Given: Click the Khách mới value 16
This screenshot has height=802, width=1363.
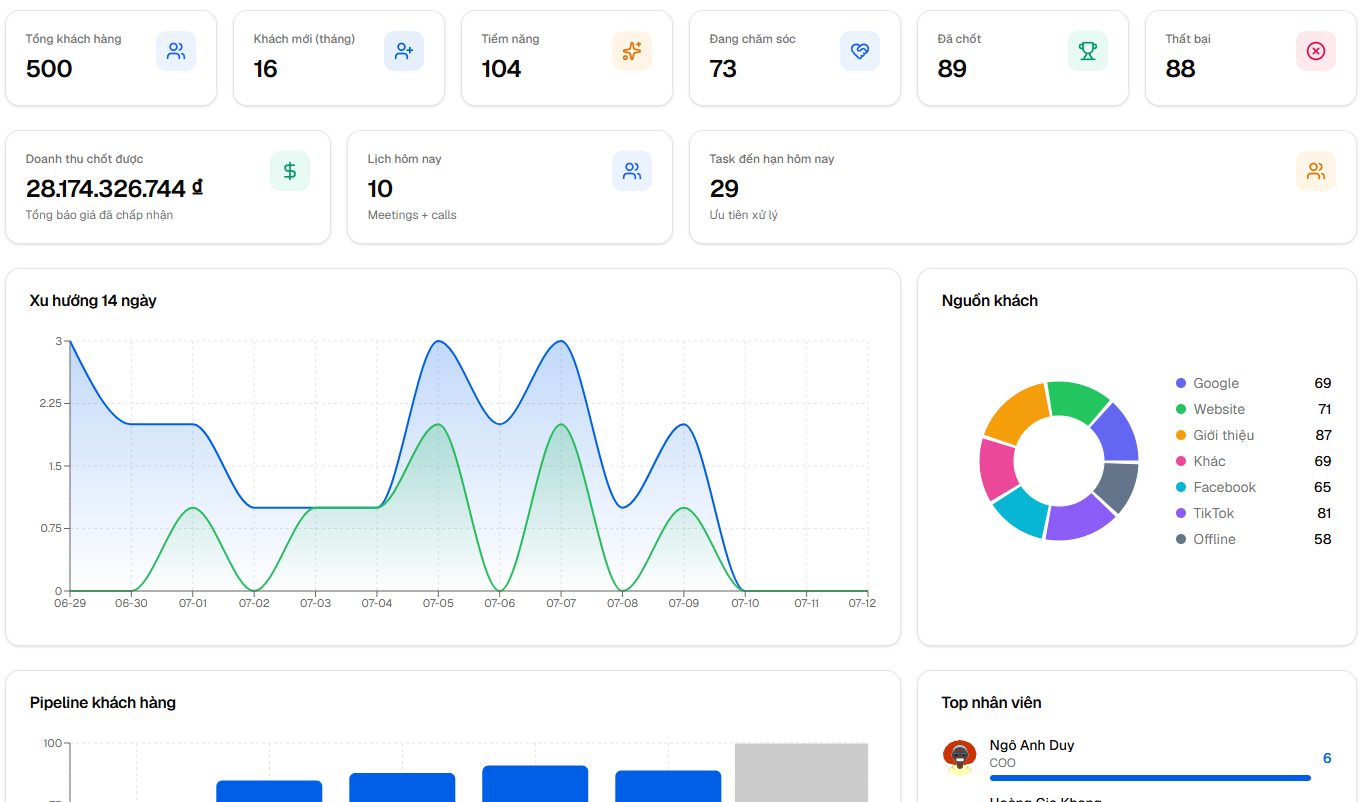Looking at the screenshot, I should pos(265,69).
